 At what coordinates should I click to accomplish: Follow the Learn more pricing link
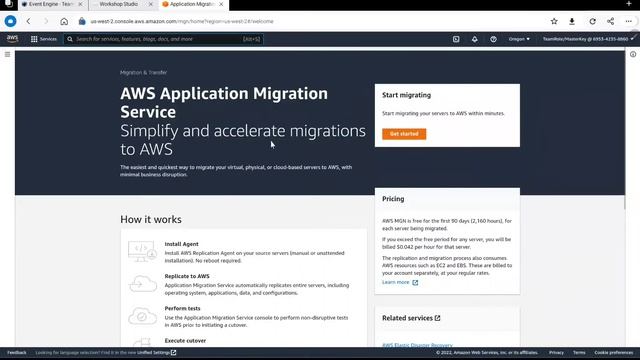(x=396, y=282)
